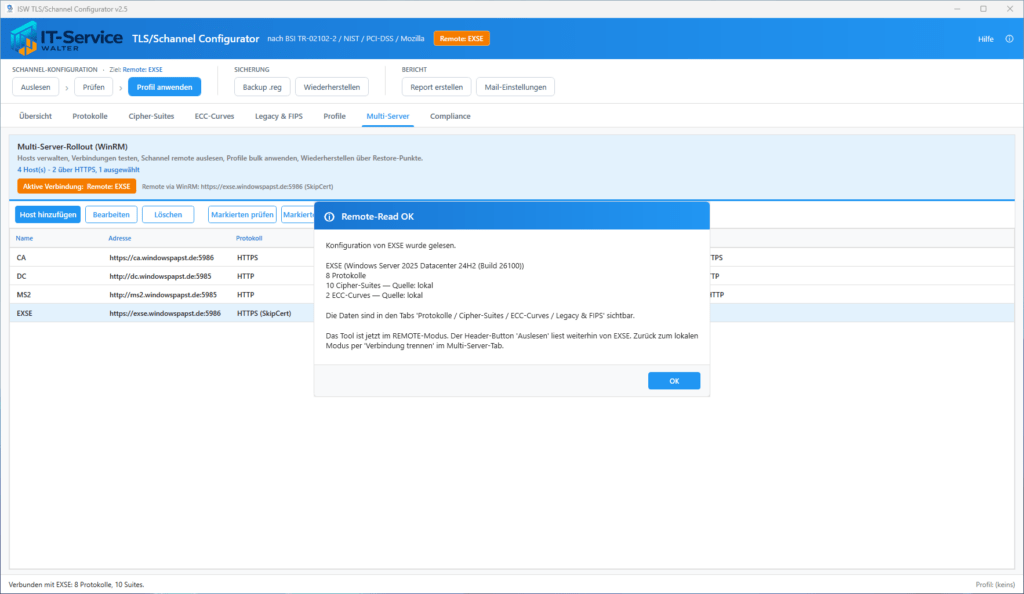Sort by the Name column header
The height and width of the screenshot is (594, 1024).
pyautogui.click(x=24, y=238)
